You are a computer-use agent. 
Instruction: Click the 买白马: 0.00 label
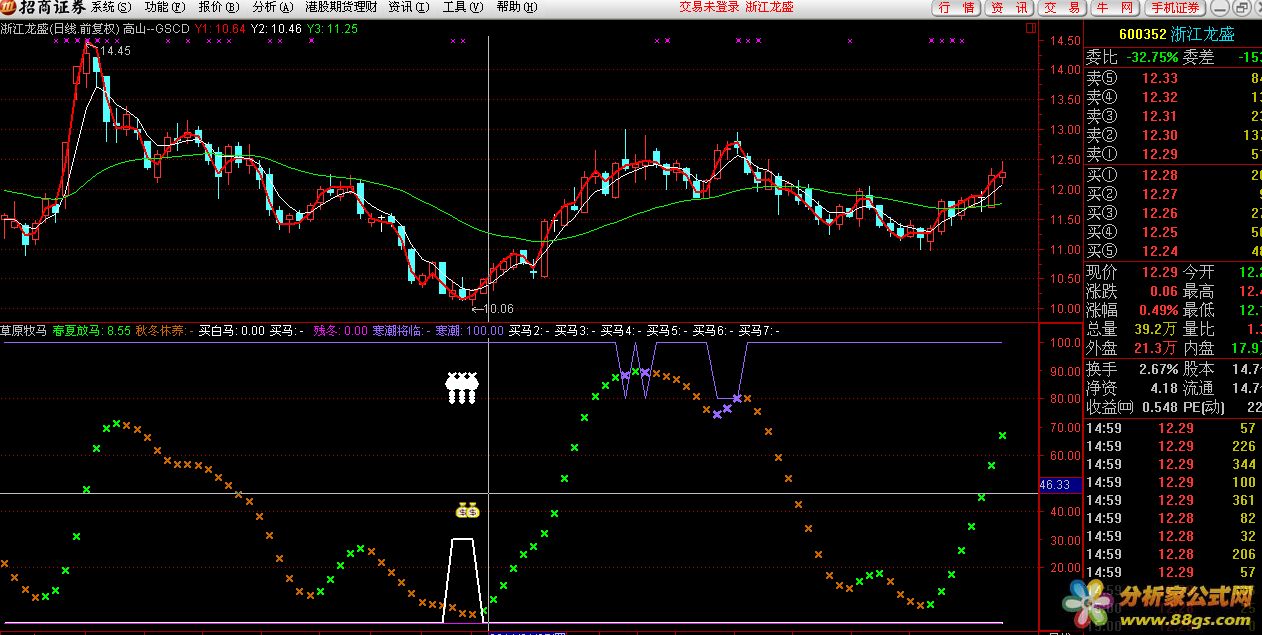click(x=232, y=330)
